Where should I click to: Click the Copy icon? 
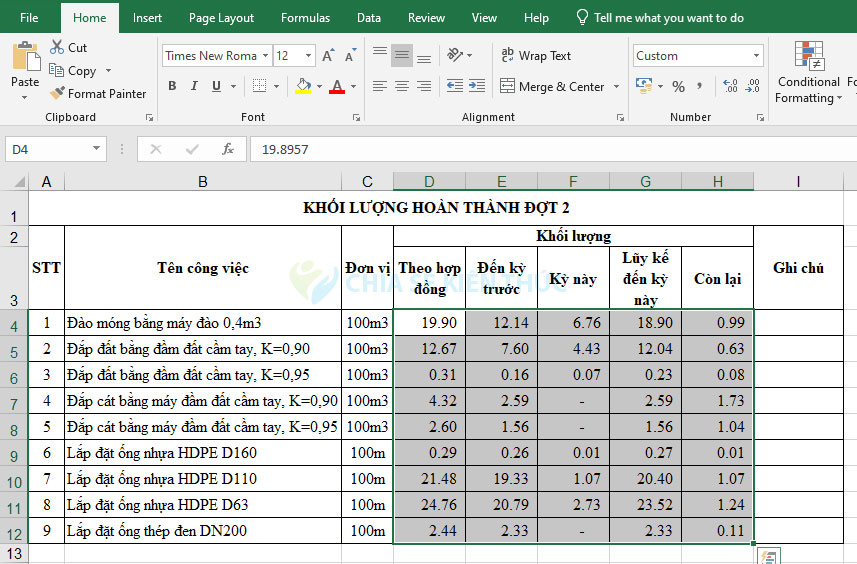tap(56, 70)
